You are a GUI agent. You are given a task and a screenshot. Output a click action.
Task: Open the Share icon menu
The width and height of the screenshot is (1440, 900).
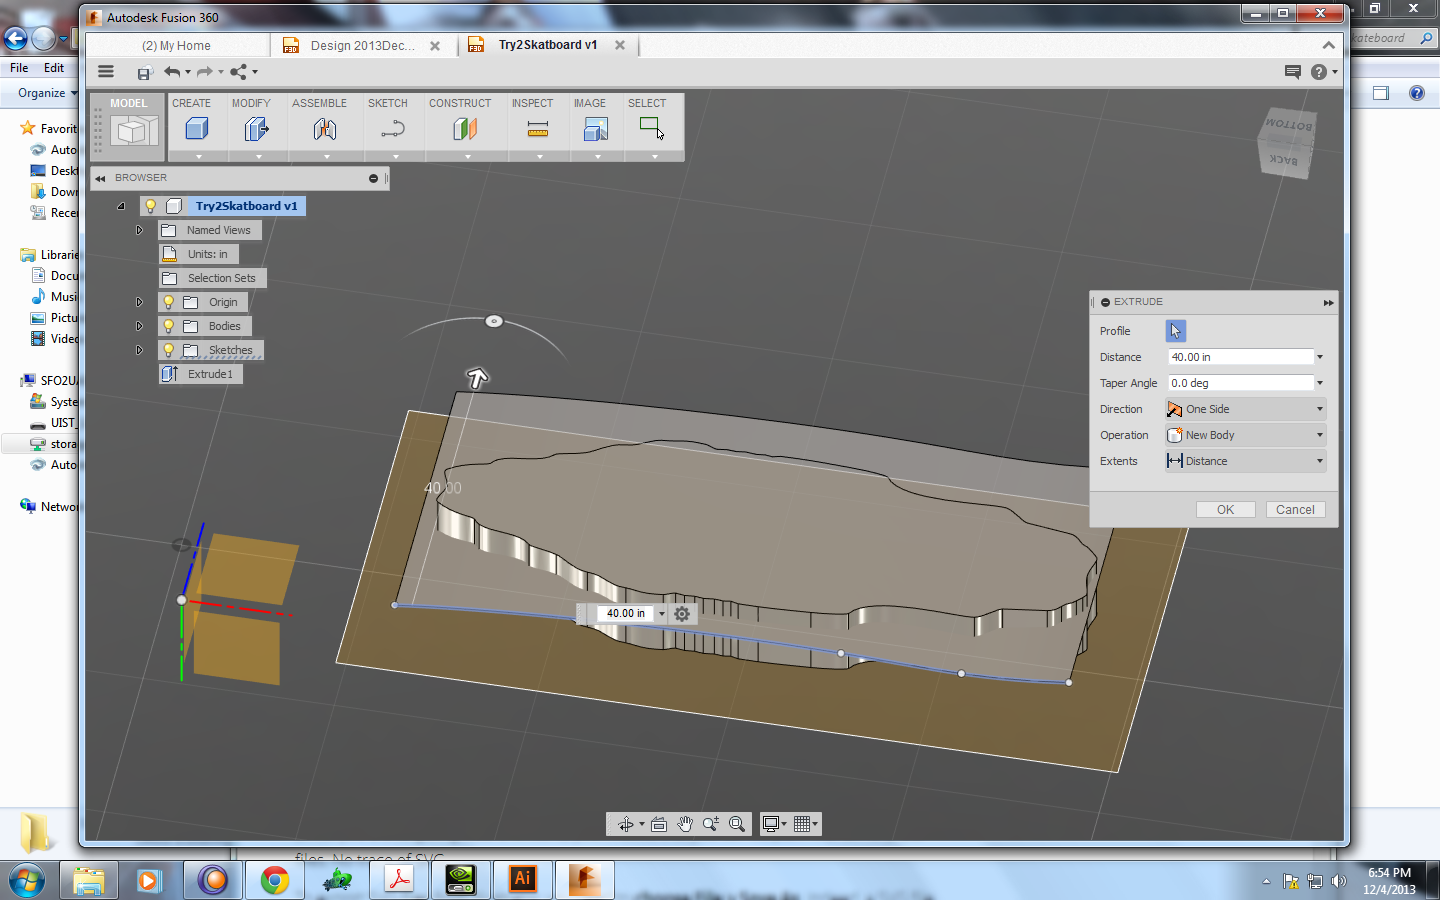[x=238, y=72]
